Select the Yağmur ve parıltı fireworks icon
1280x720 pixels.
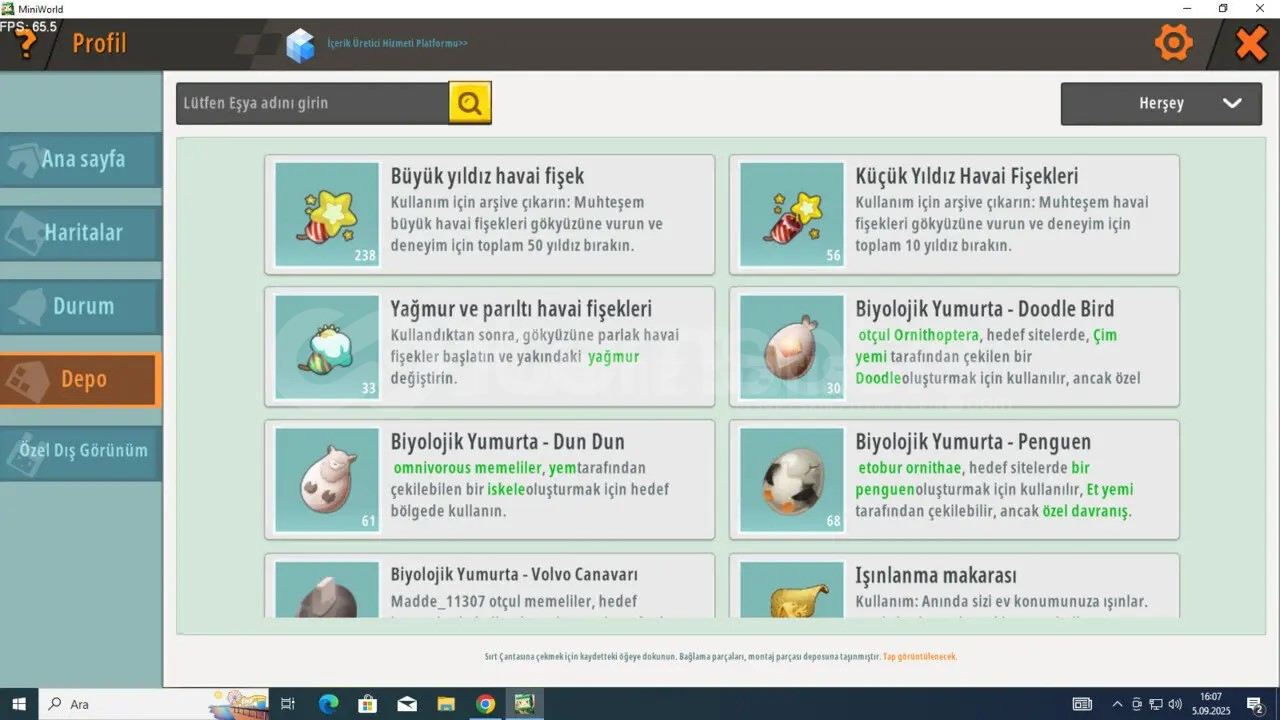pyautogui.click(x=327, y=347)
